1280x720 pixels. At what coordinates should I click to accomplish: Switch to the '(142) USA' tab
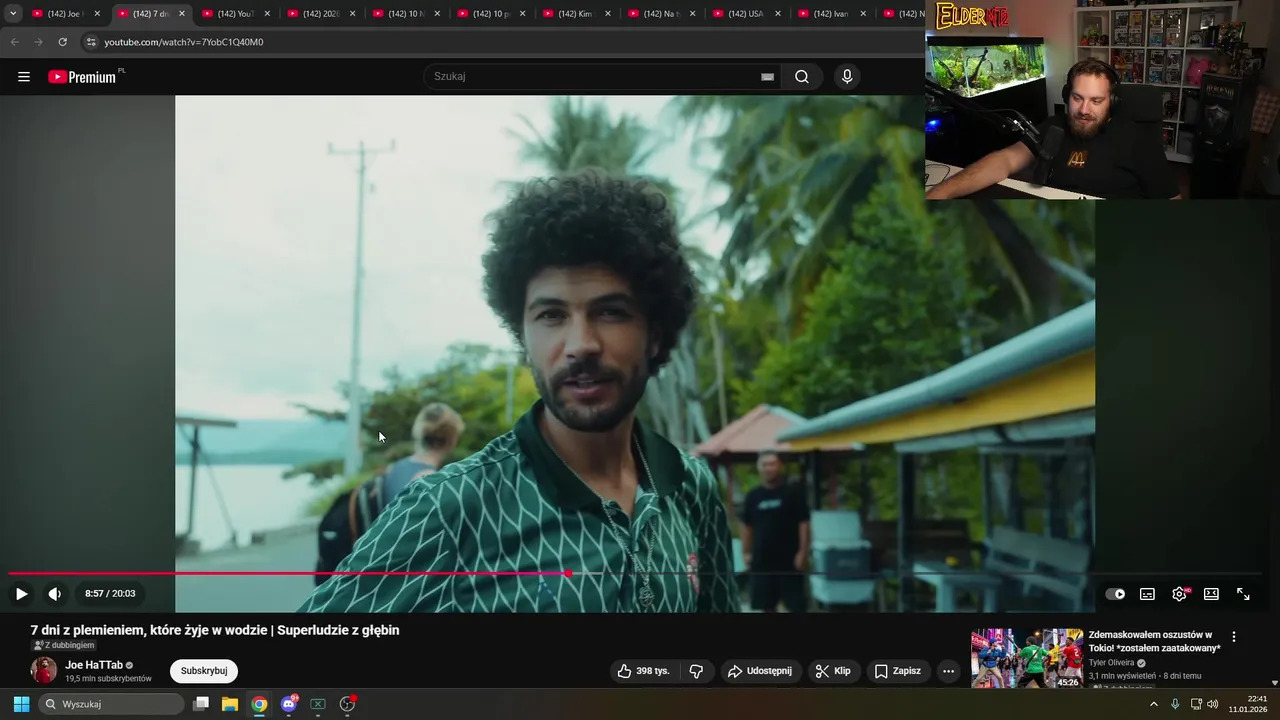[746, 14]
